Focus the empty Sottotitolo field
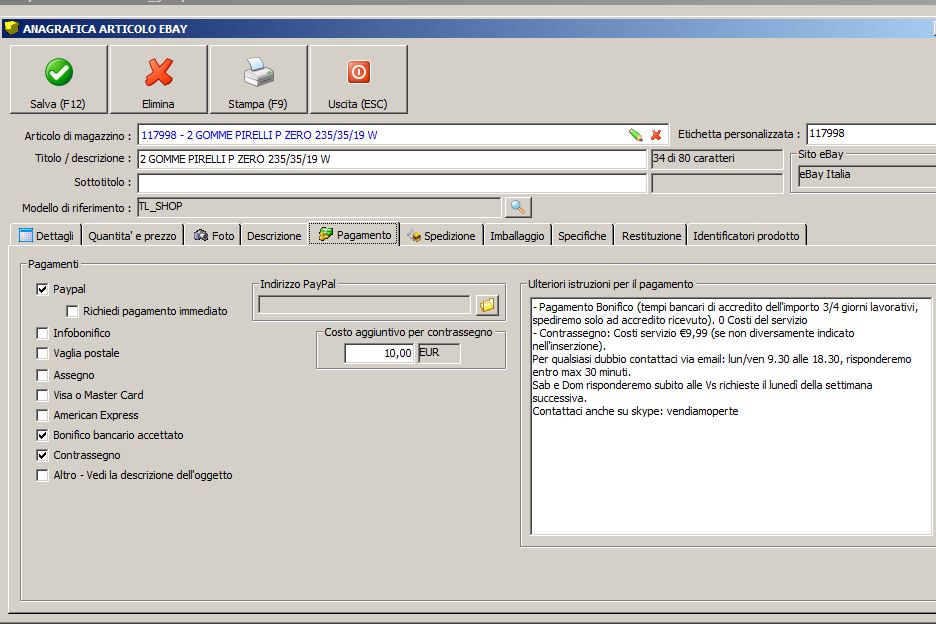Screen dimensions: 936x624 (x=392, y=183)
